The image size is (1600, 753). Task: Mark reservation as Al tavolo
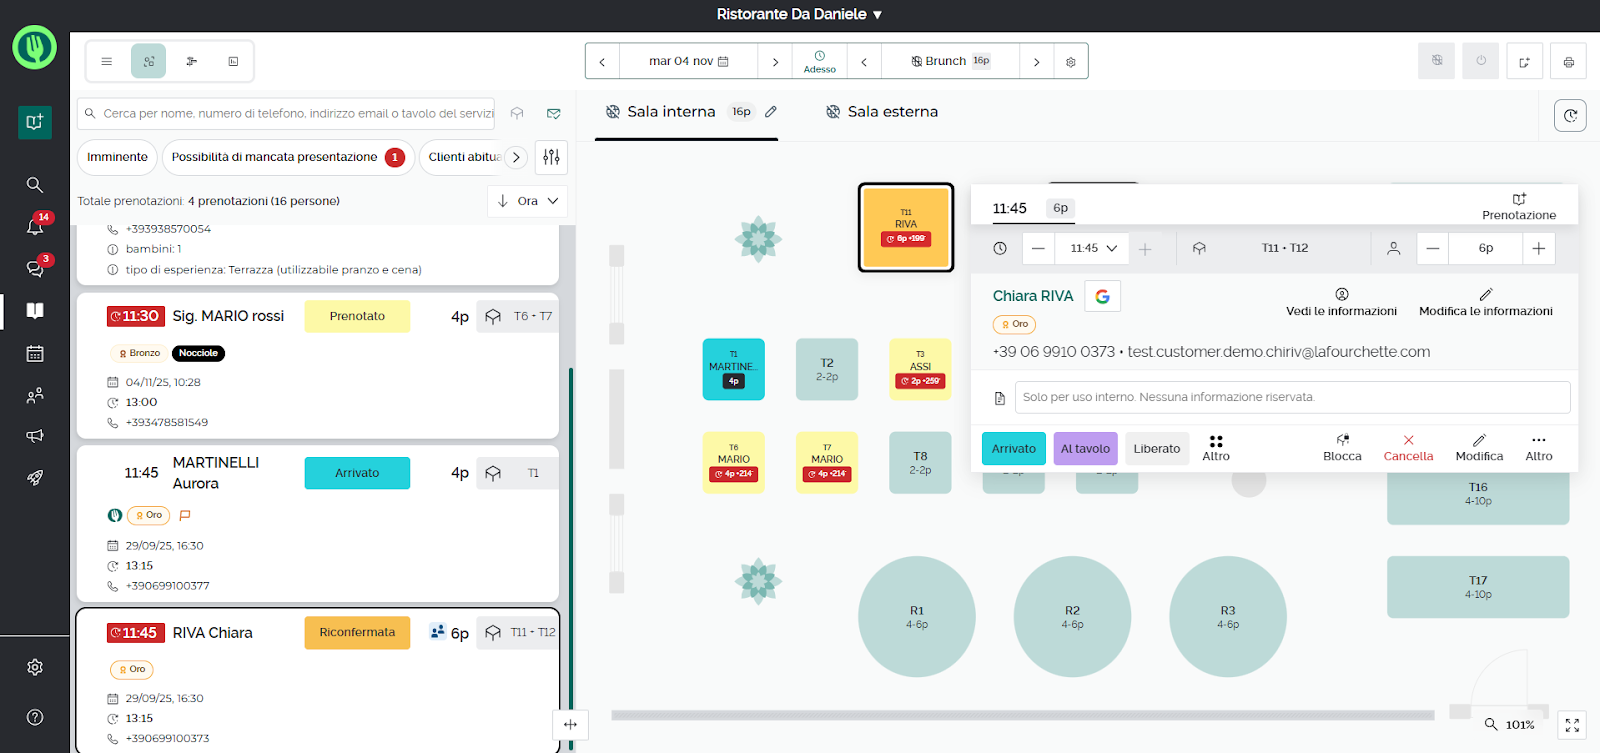1085,449
